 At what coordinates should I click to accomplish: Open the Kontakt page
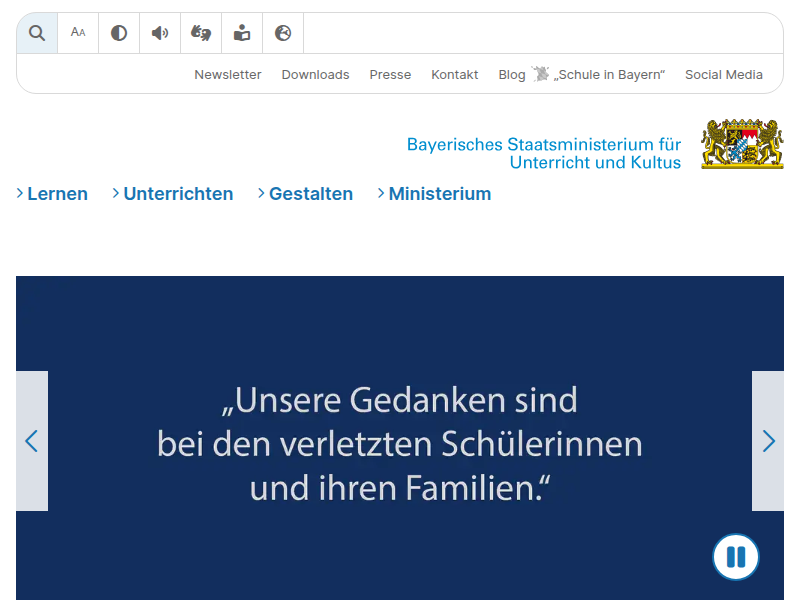455,74
